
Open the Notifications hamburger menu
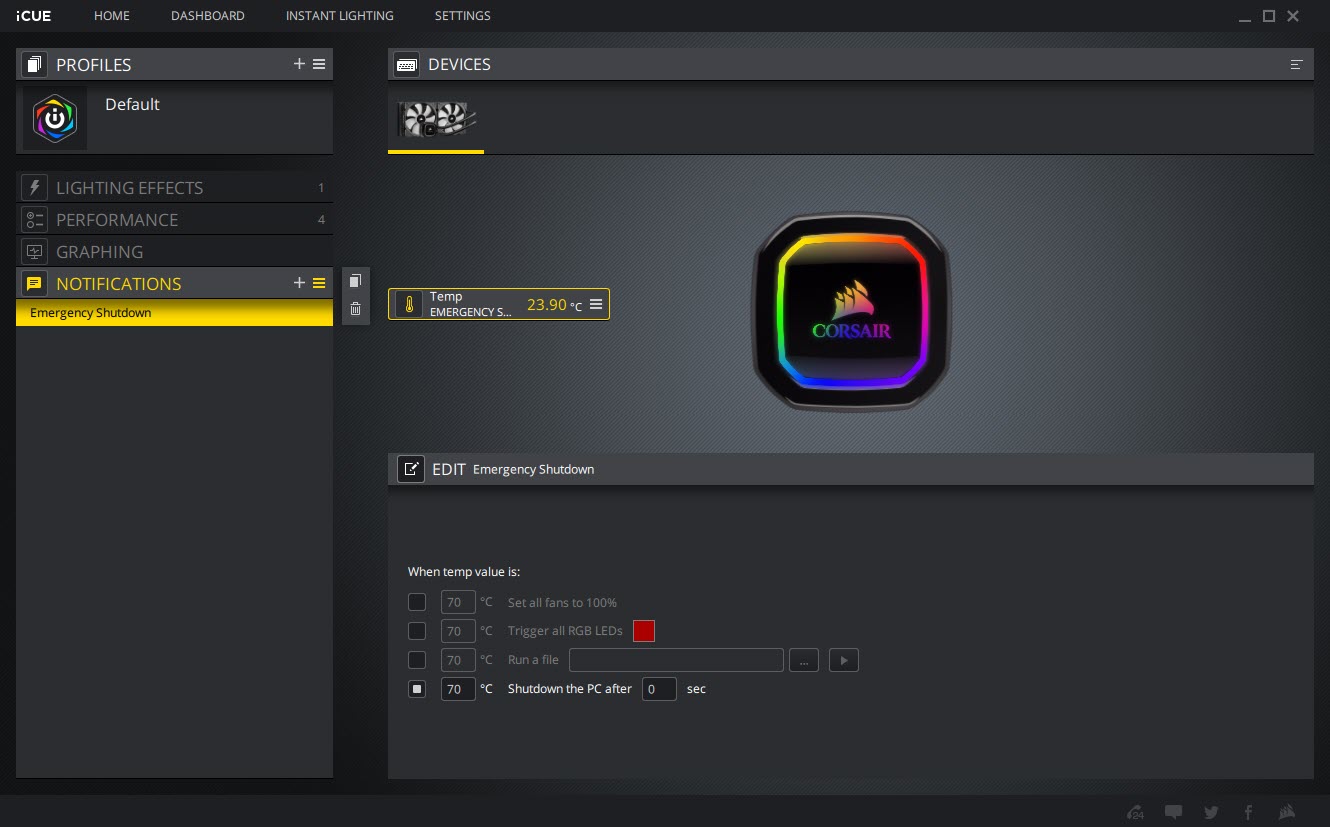pos(319,283)
